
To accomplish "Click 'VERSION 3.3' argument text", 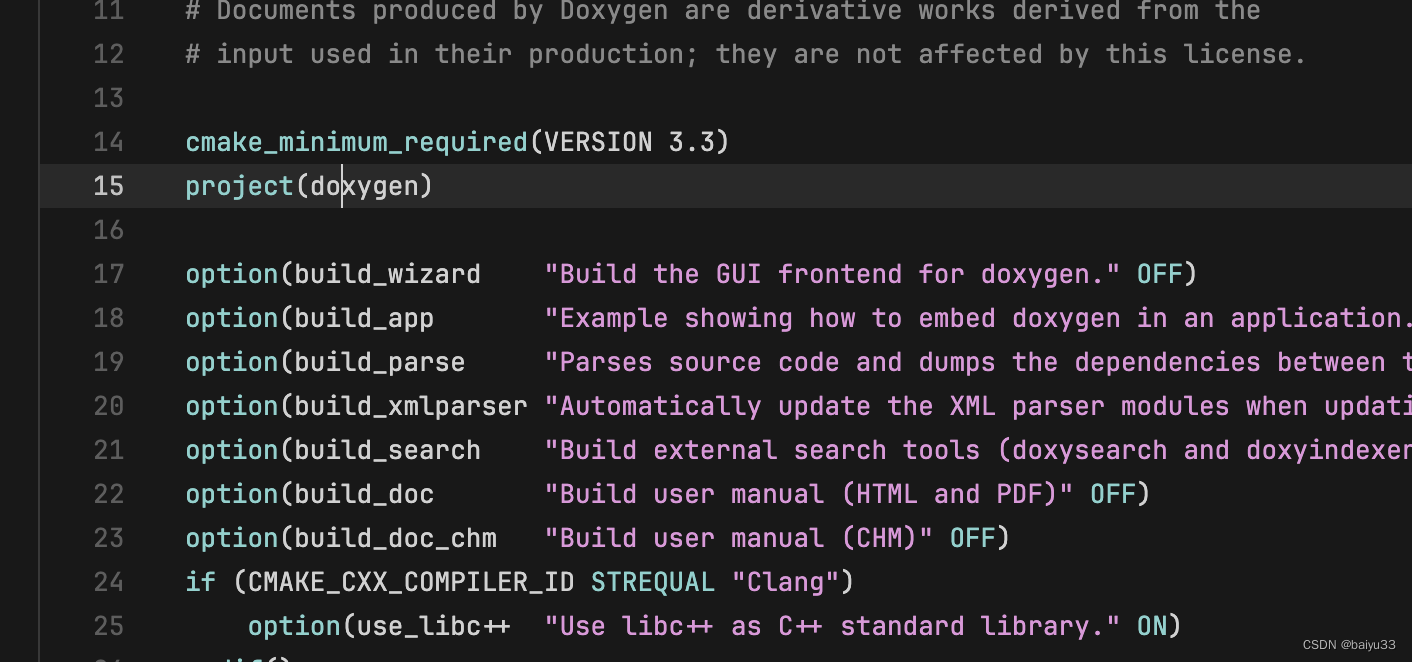I will (x=630, y=142).
